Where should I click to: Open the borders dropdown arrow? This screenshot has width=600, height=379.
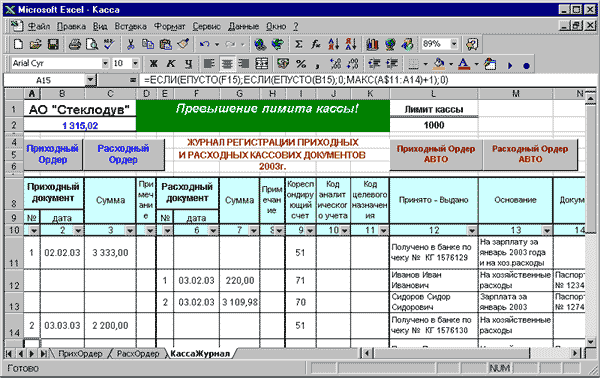pyautogui.click(x=425, y=64)
